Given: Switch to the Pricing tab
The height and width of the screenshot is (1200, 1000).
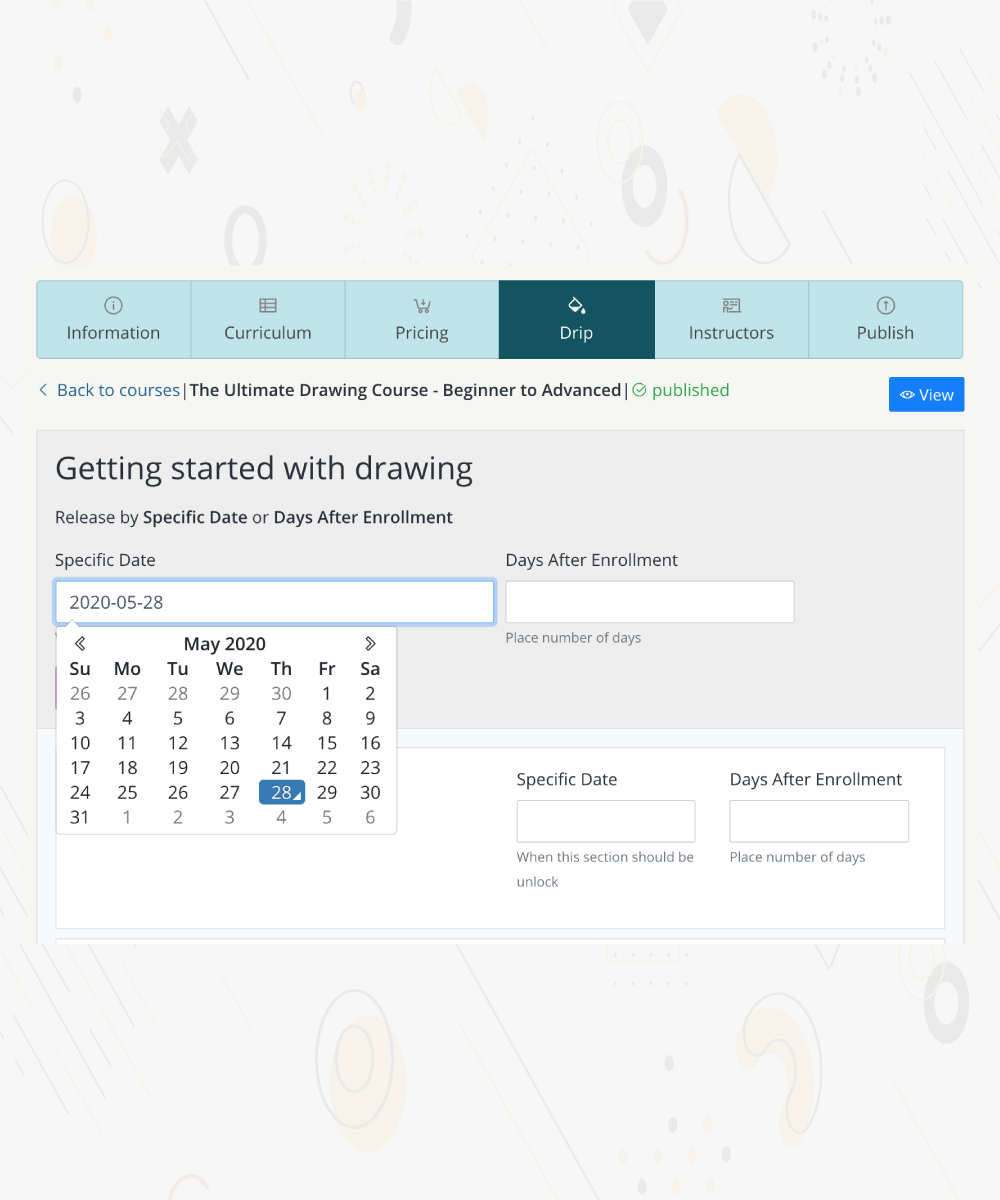Looking at the screenshot, I should pos(422,319).
